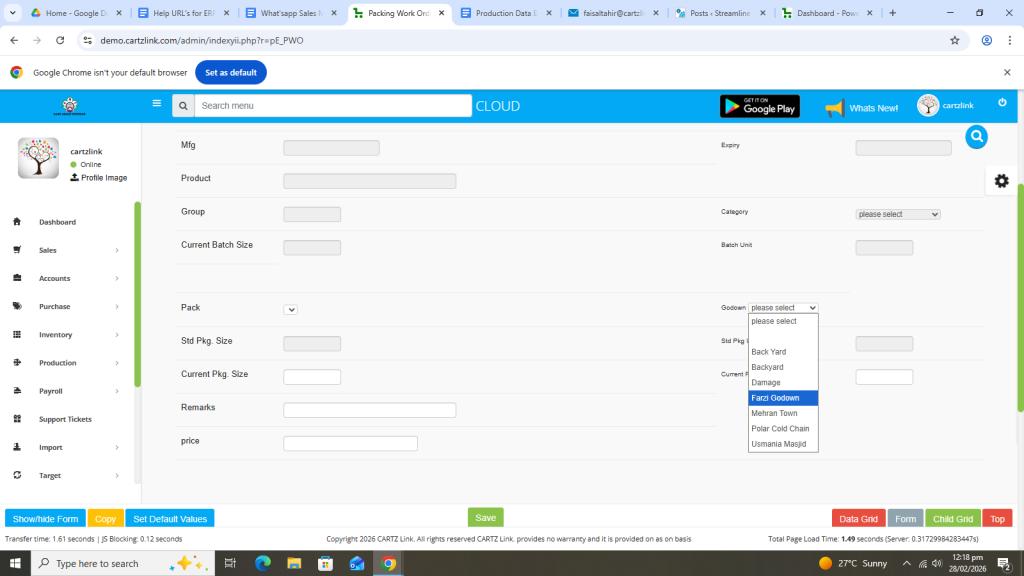Click the power logout icon
The image size is (1024, 576).
[x=1002, y=103]
